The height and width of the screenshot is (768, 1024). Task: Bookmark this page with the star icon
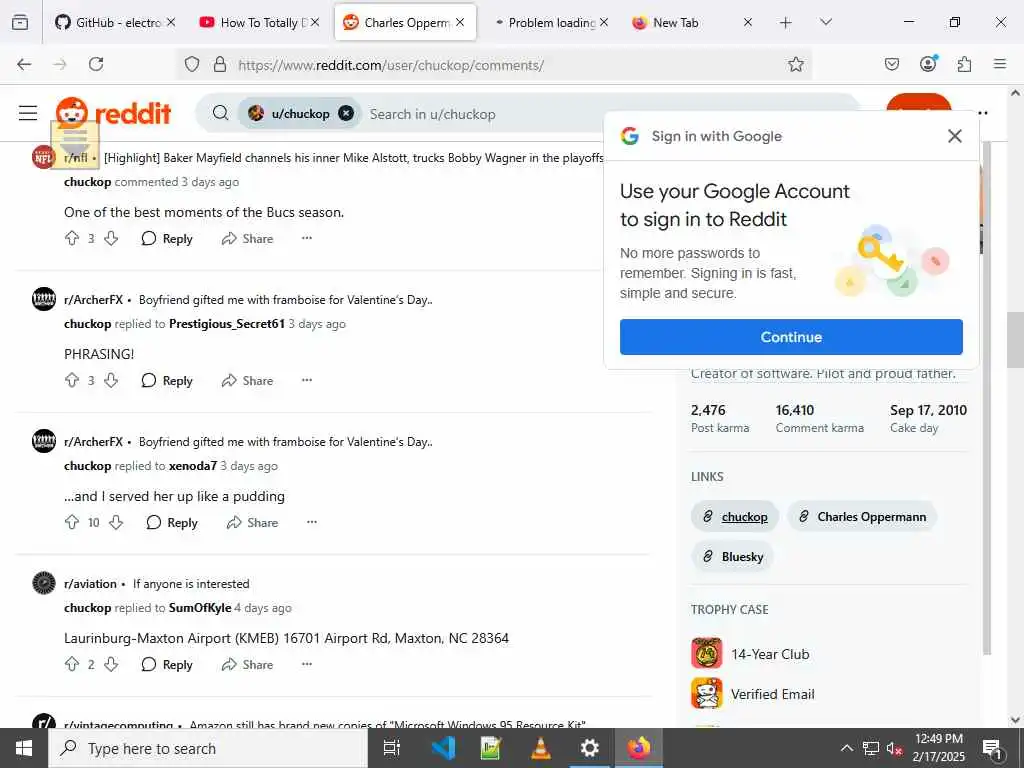click(x=795, y=64)
